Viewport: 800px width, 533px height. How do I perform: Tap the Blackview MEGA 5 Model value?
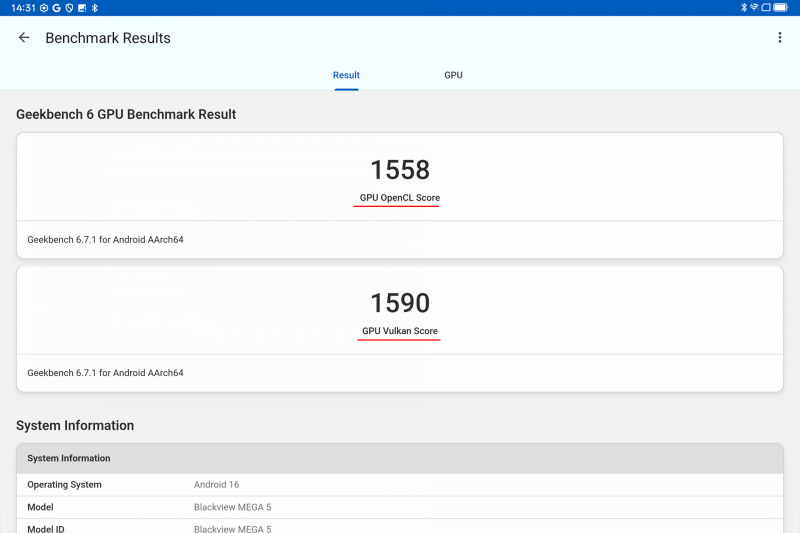[233, 507]
